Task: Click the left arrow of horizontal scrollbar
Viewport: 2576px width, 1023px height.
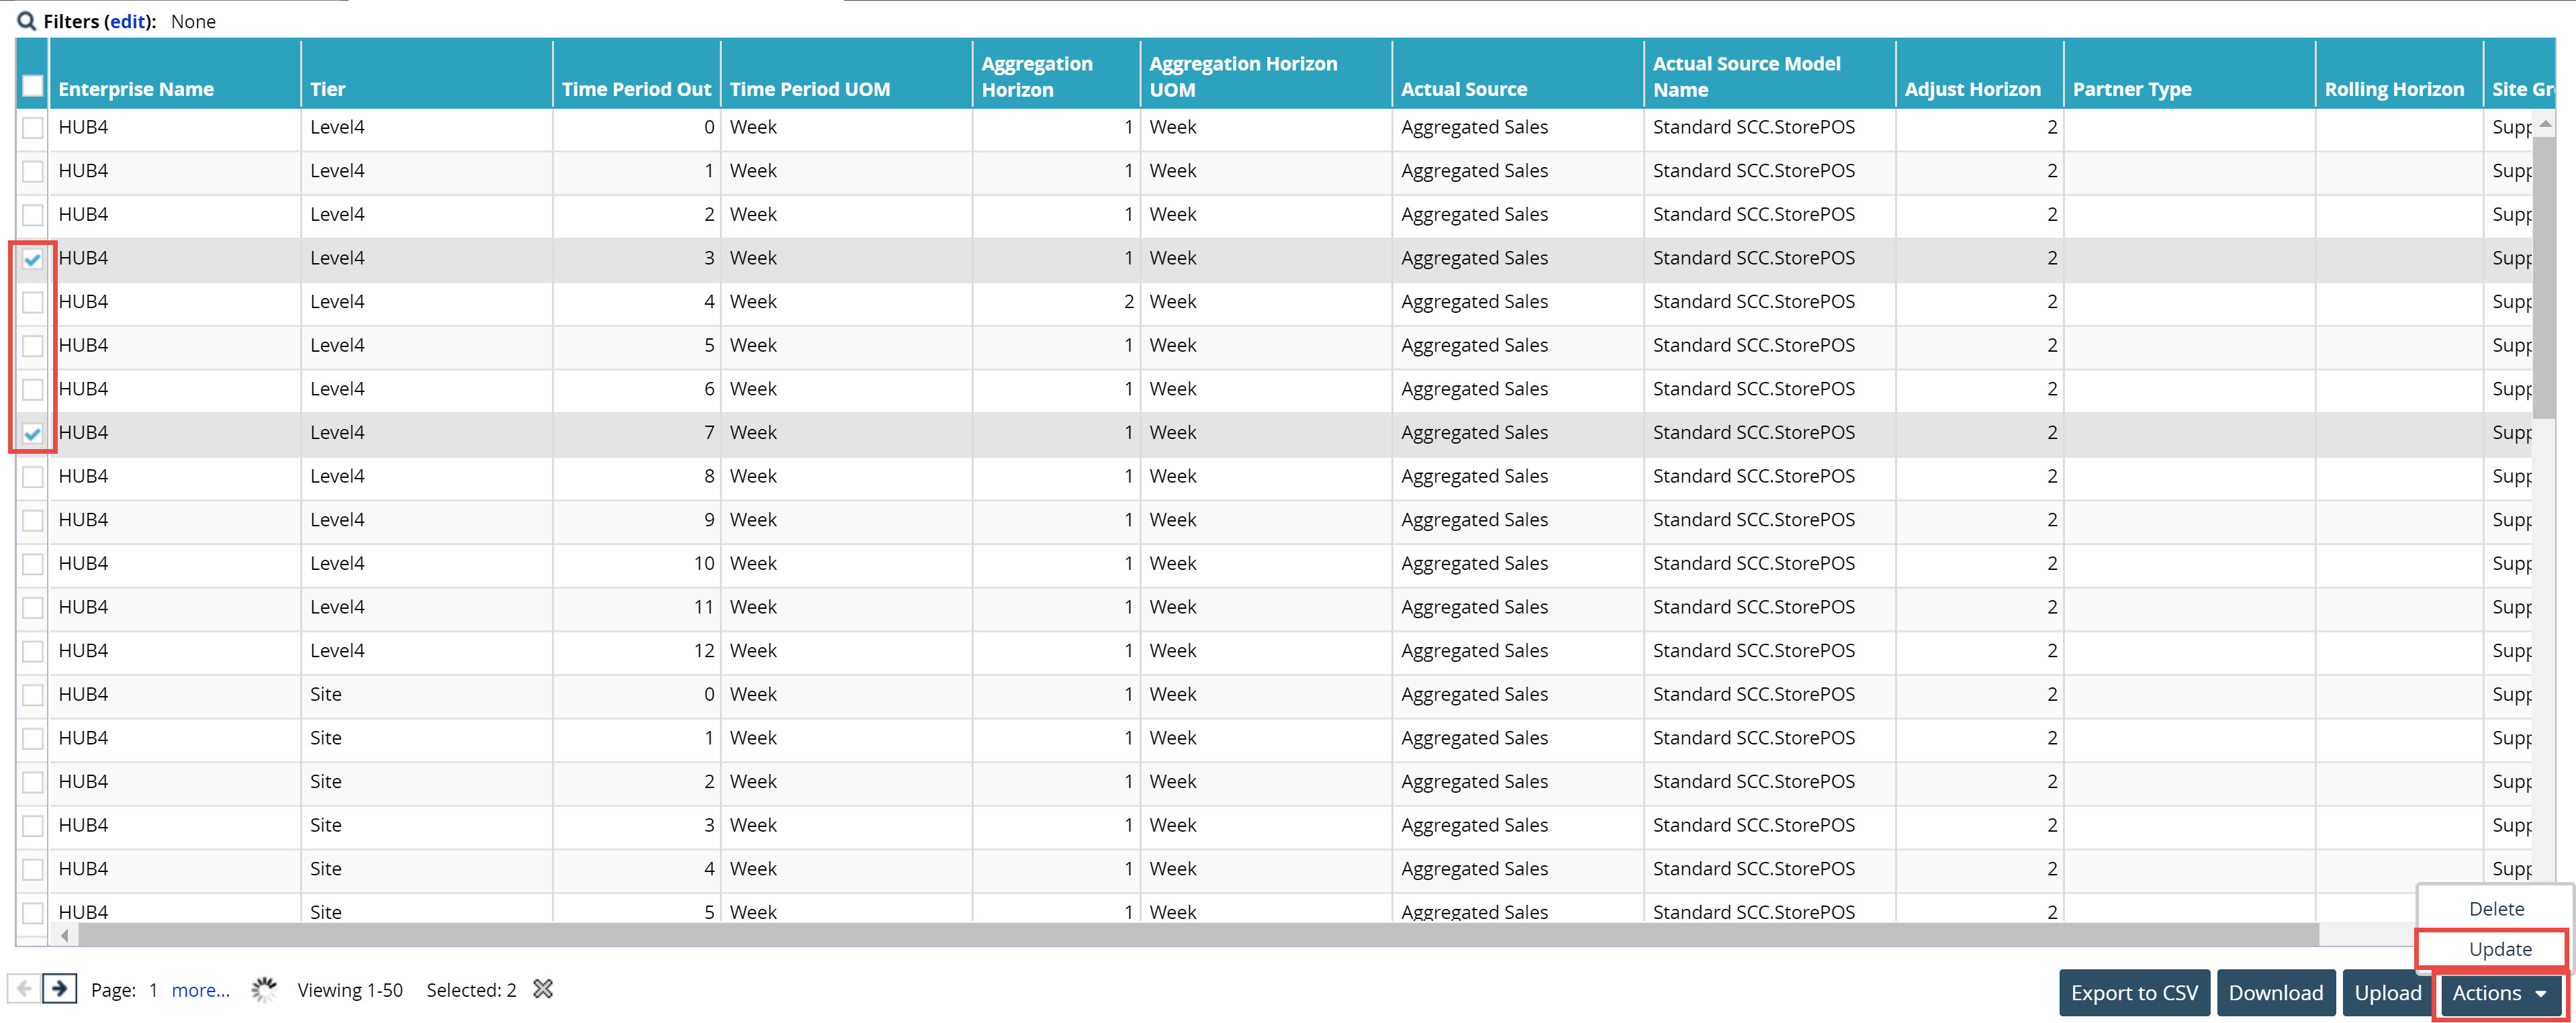Action: click(x=64, y=935)
